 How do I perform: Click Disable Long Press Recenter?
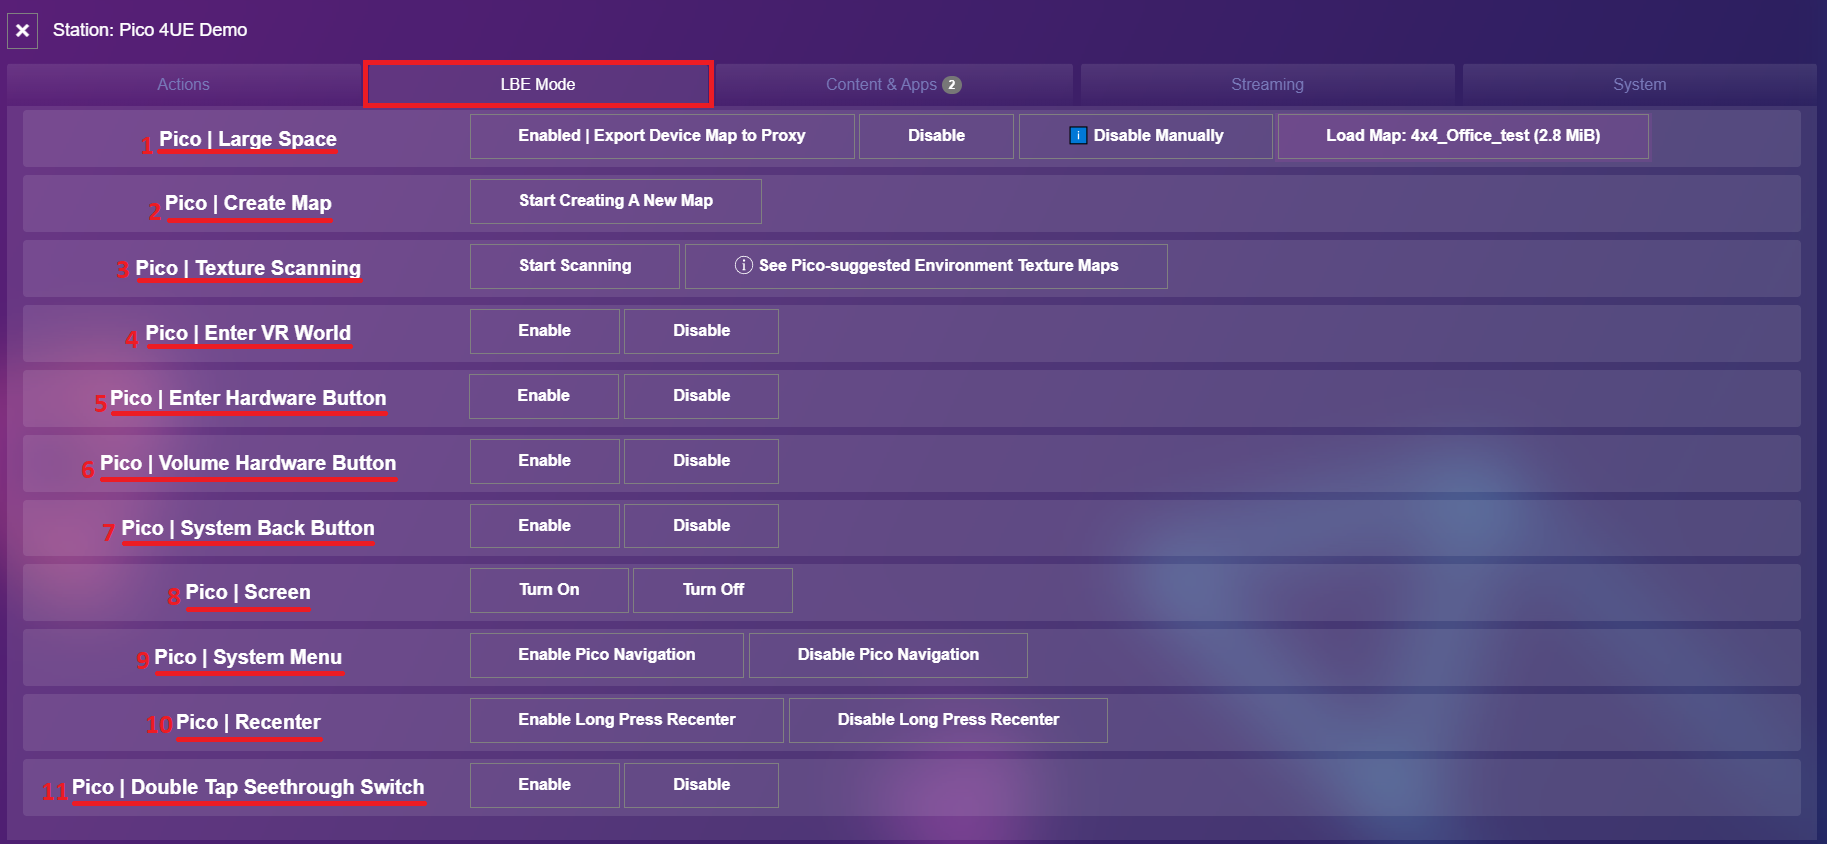[x=948, y=720]
